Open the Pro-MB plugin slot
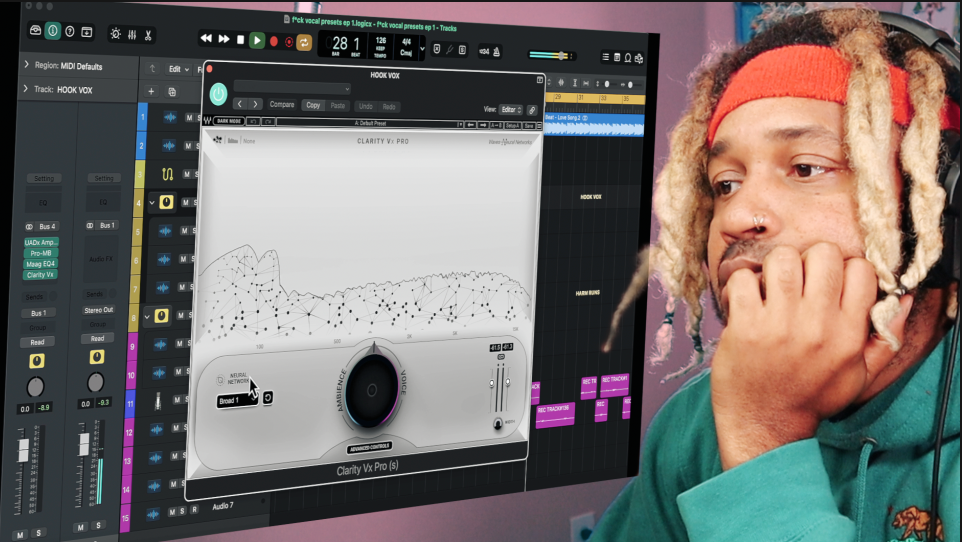Viewport: 962px width, 542px height. pyautogui.click(x=40, y=253)
